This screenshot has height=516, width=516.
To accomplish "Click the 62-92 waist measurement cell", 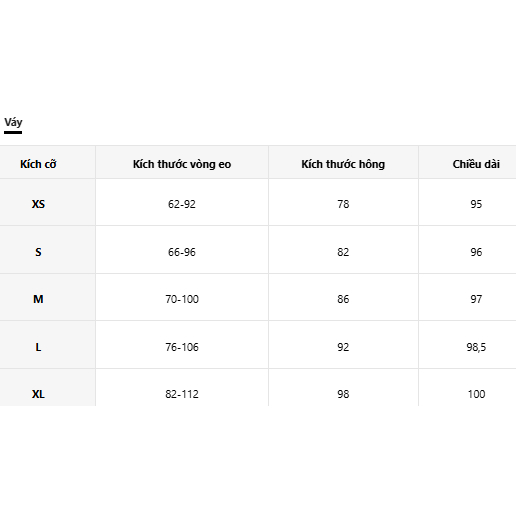I will (x=182, y=204).
